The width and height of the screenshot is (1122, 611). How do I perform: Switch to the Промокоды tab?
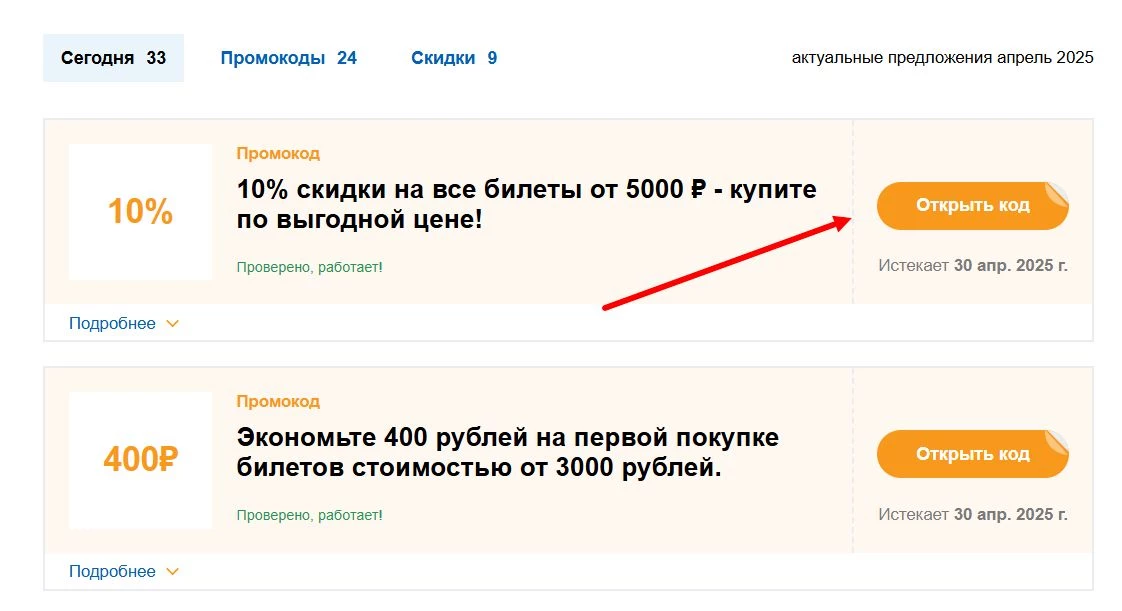tap(289, 57)
